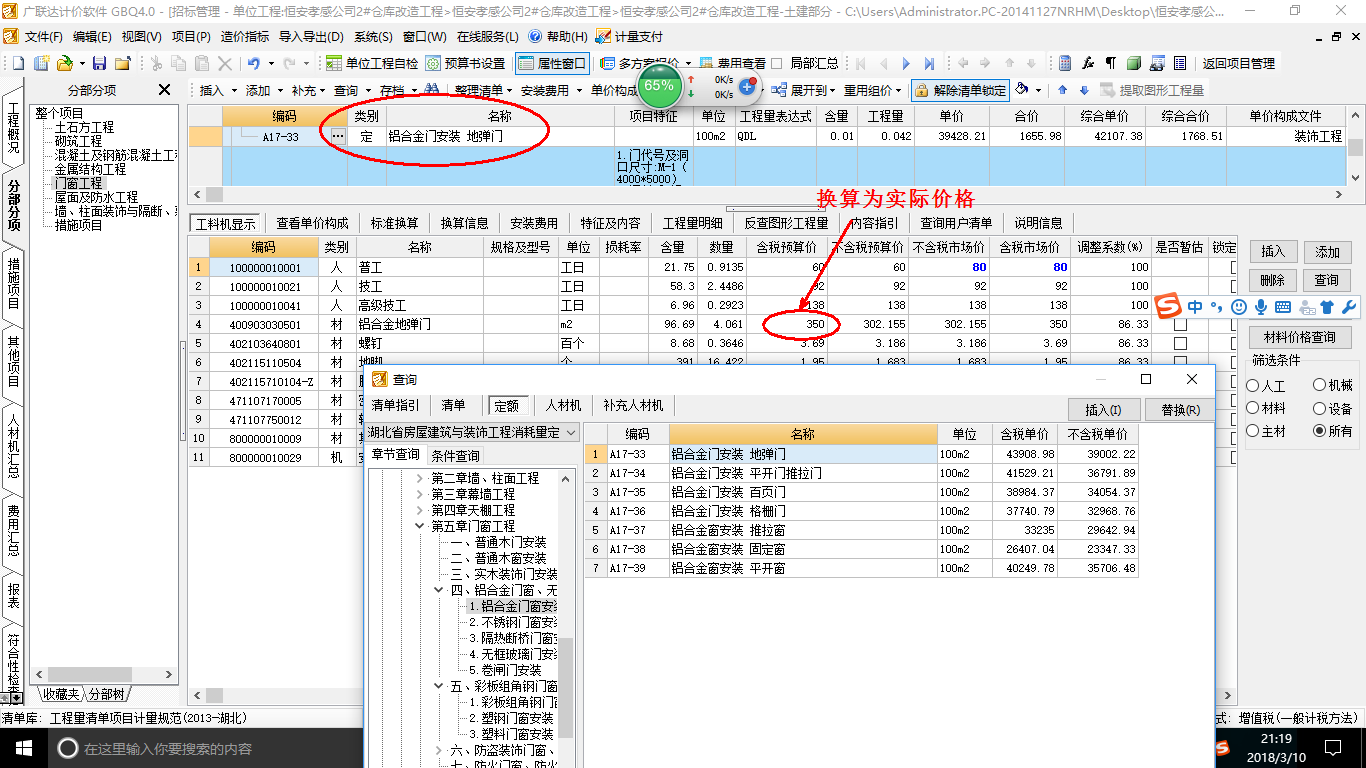Select the 材料 filter radio button

tap(1253, 408)
